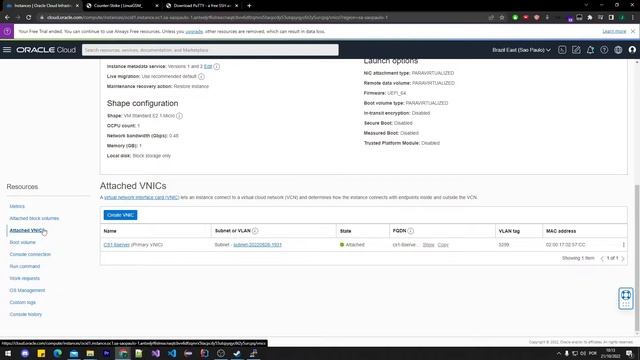Close the Counter-Strike LinuxGSM tab

click(157, 6)
